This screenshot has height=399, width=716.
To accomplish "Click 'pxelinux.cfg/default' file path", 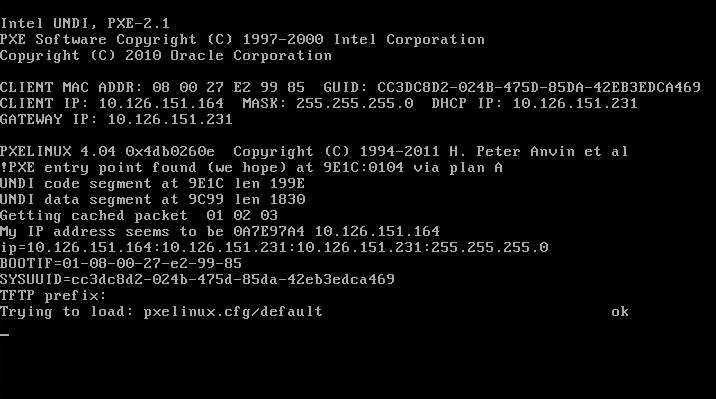I will pos(233,312).
